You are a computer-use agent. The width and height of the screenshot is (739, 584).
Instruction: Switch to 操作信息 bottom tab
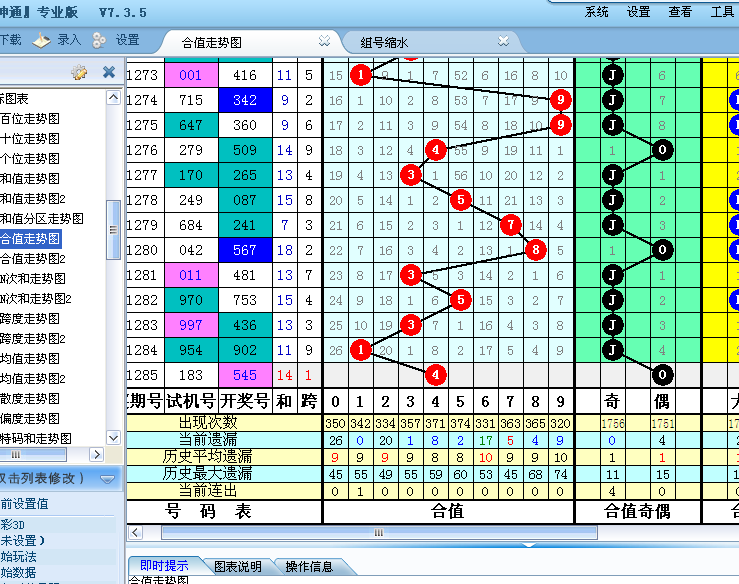[309, 566]
